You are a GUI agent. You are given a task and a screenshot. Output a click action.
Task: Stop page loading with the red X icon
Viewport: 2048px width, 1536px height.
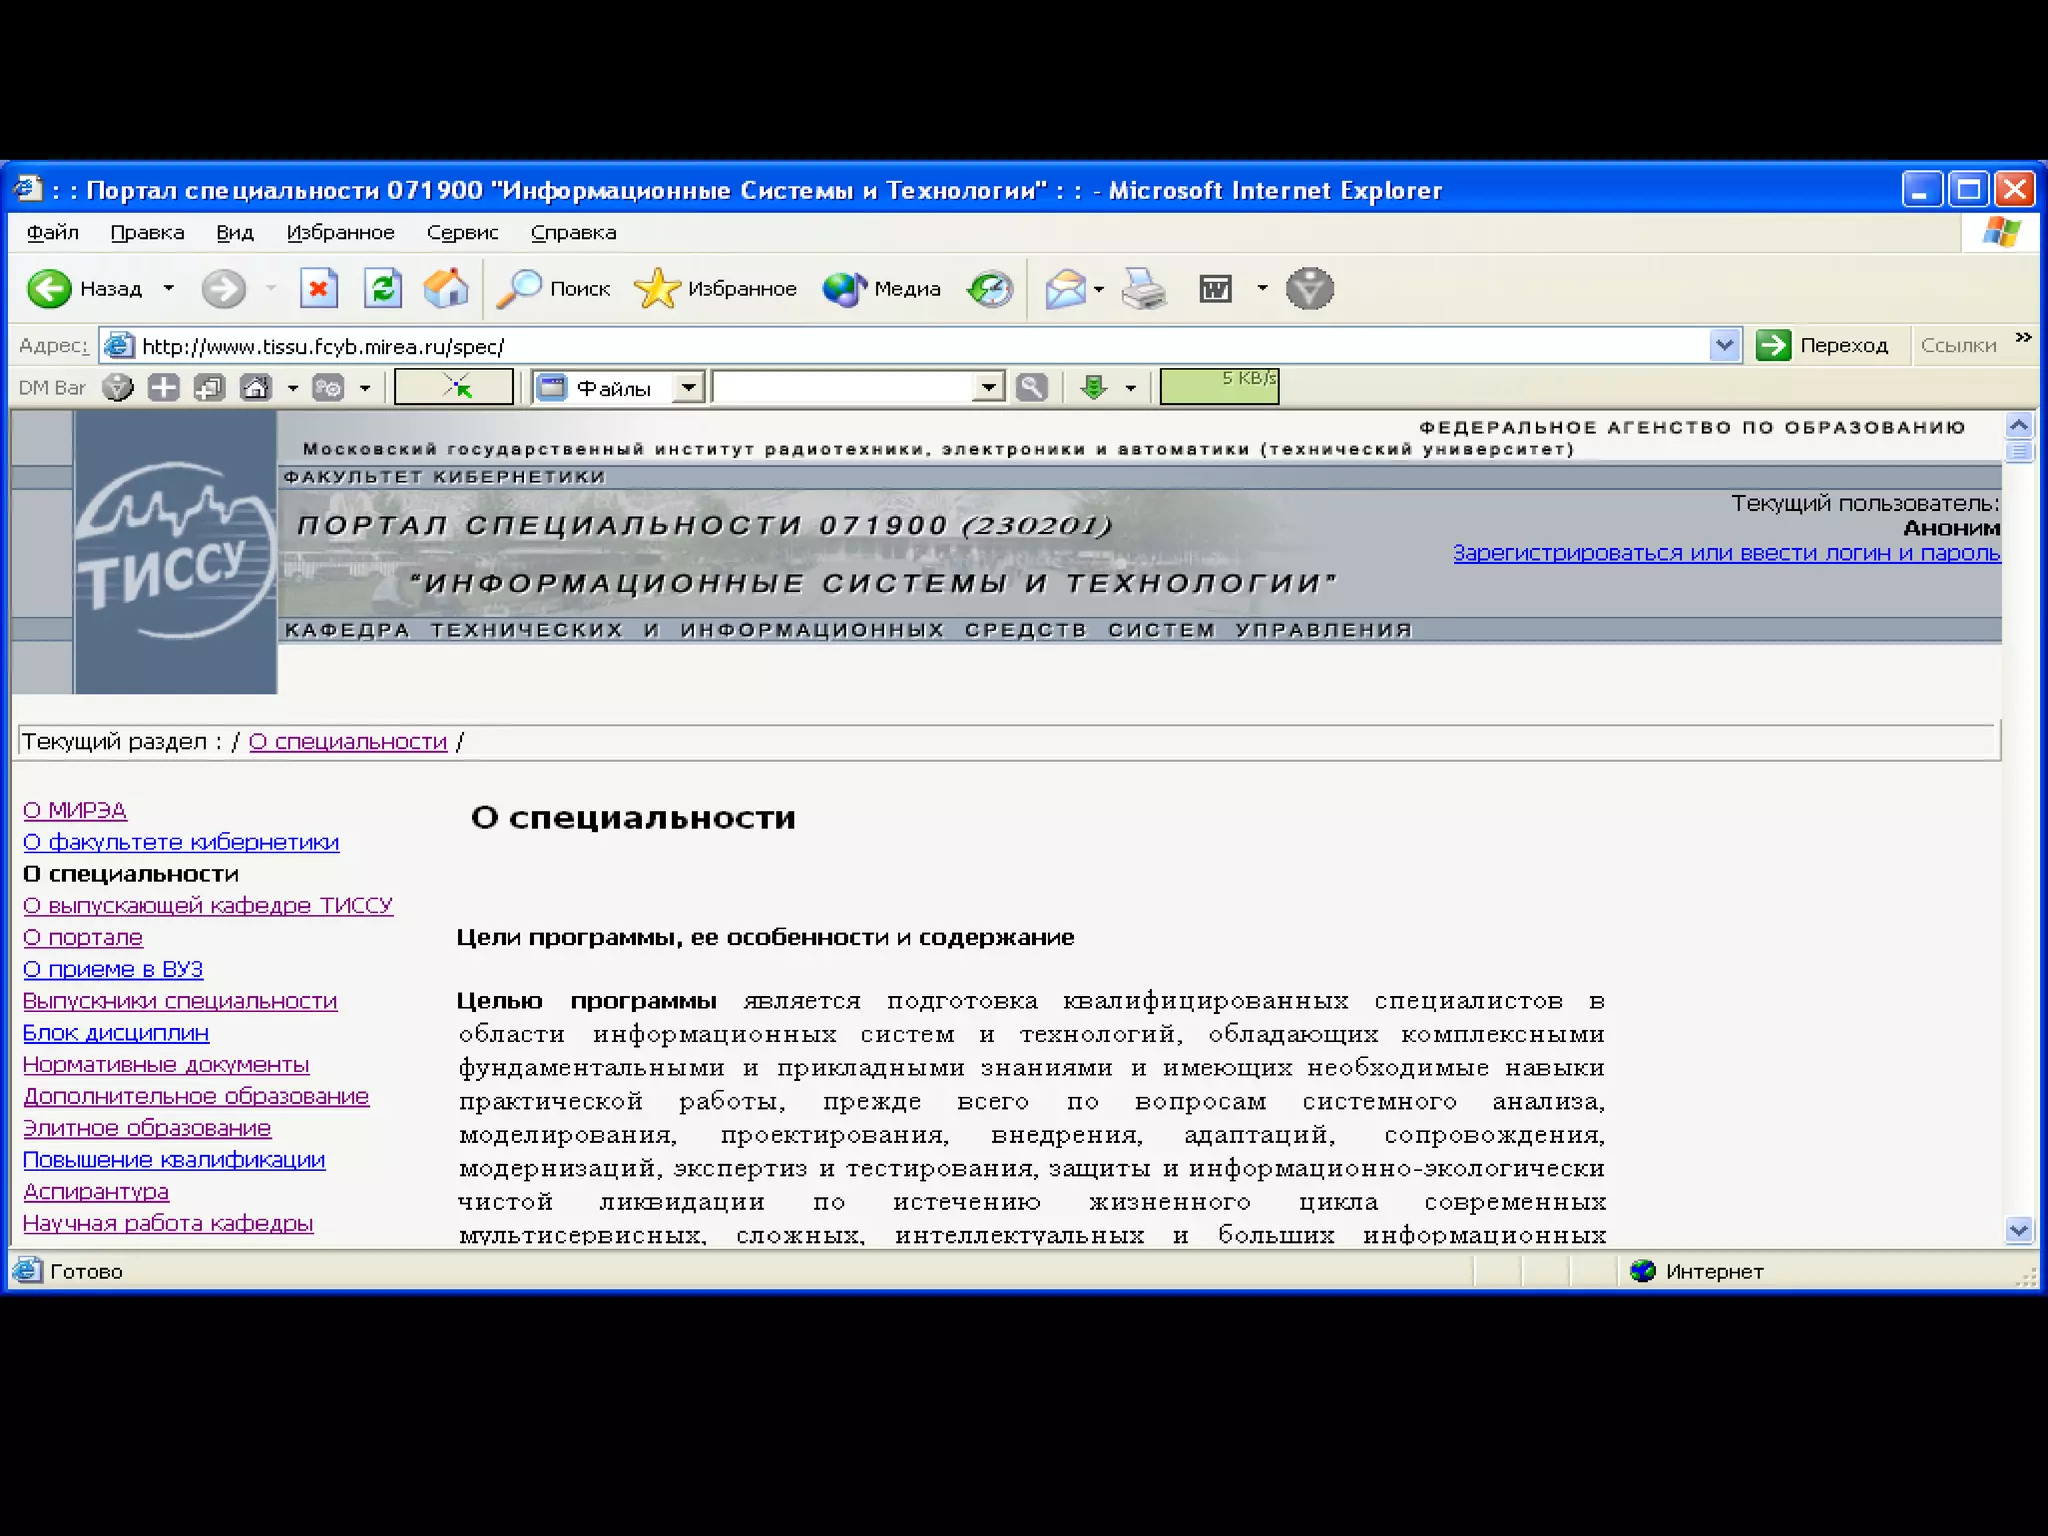pos(318,289)
